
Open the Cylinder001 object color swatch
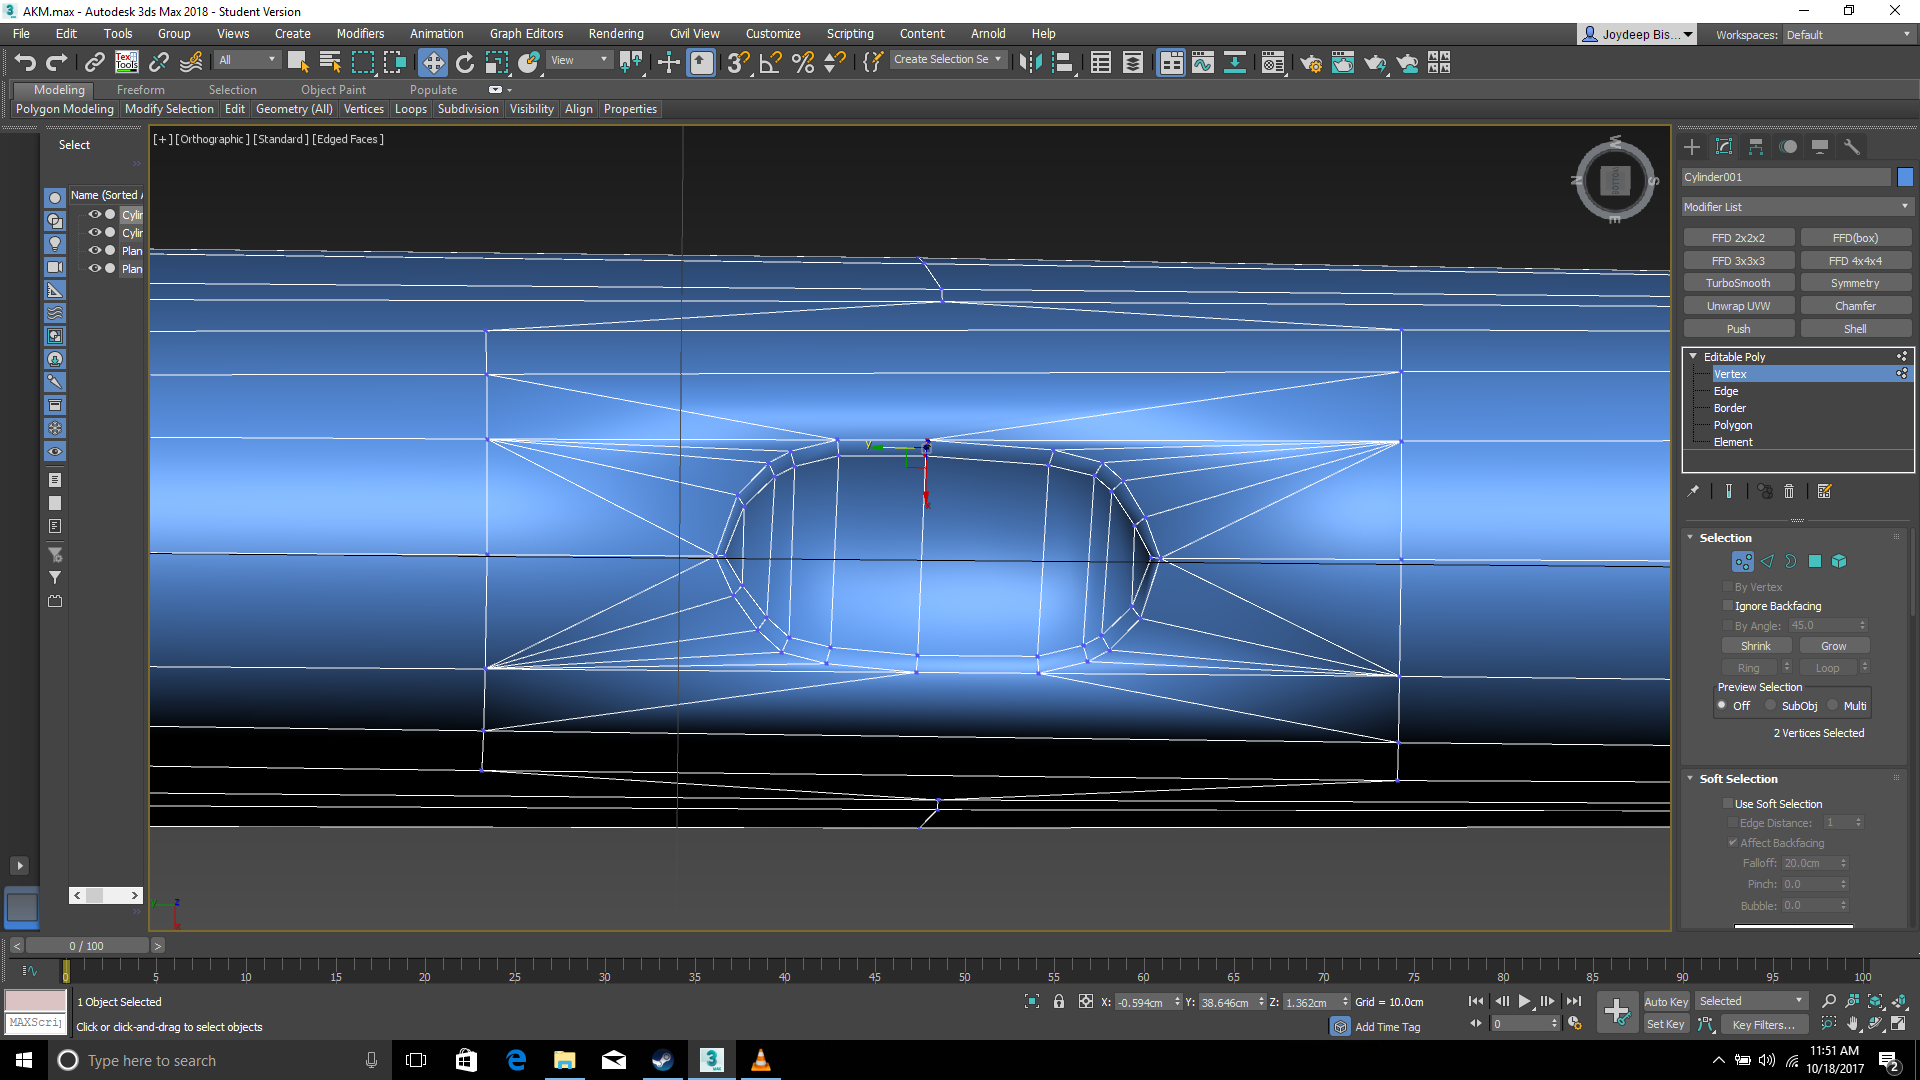click(1904, 176)
